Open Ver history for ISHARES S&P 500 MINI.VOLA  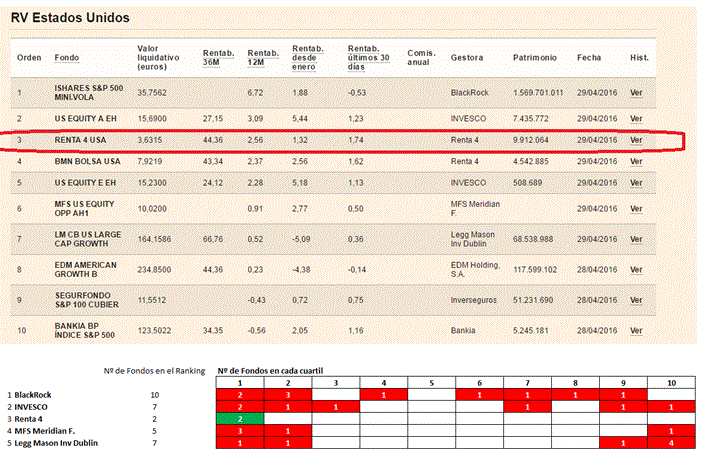636,93
